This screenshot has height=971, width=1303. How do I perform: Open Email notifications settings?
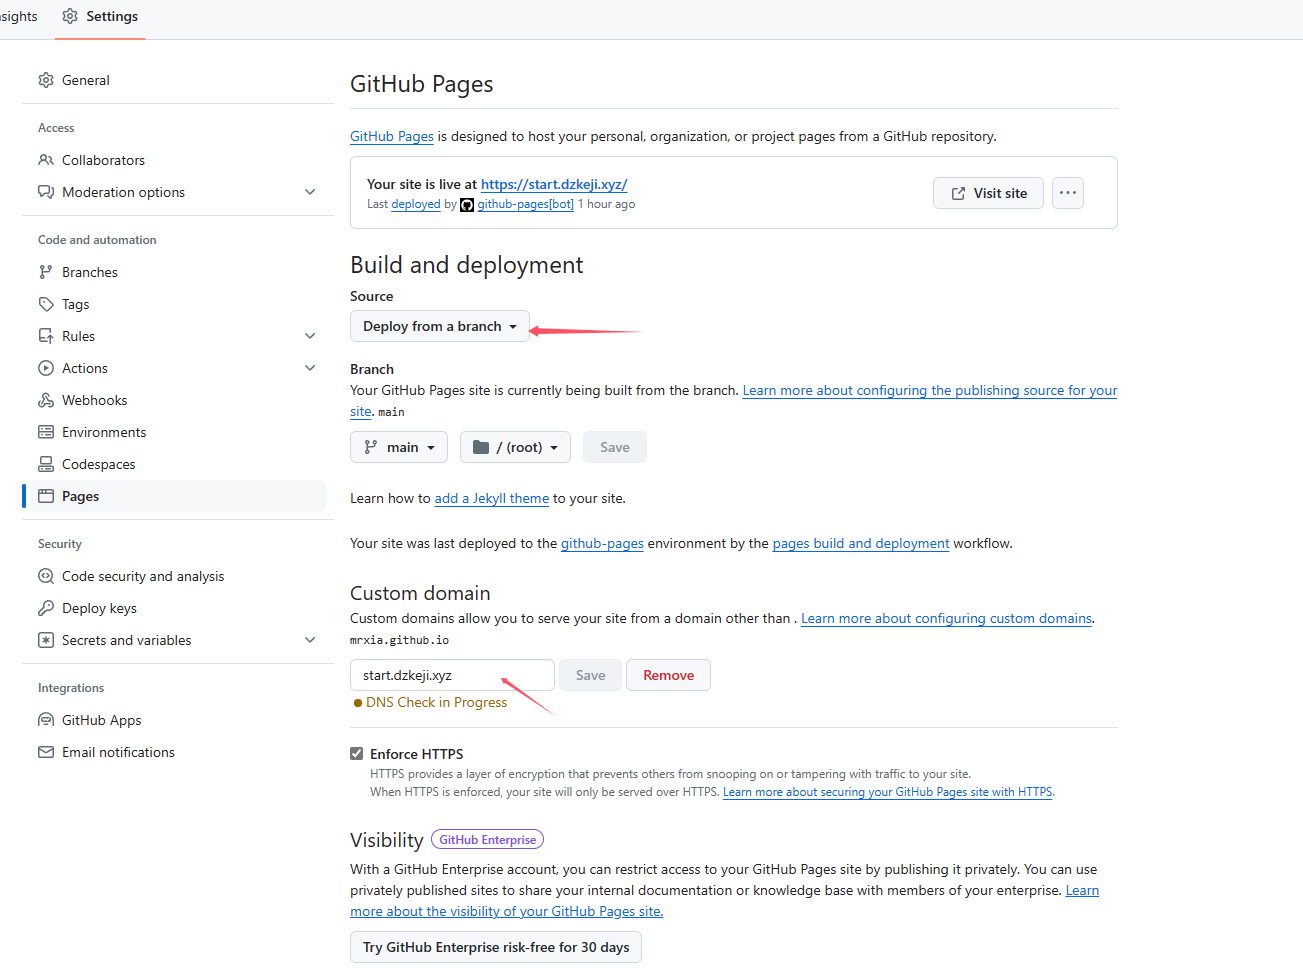[x=178, y=752]
